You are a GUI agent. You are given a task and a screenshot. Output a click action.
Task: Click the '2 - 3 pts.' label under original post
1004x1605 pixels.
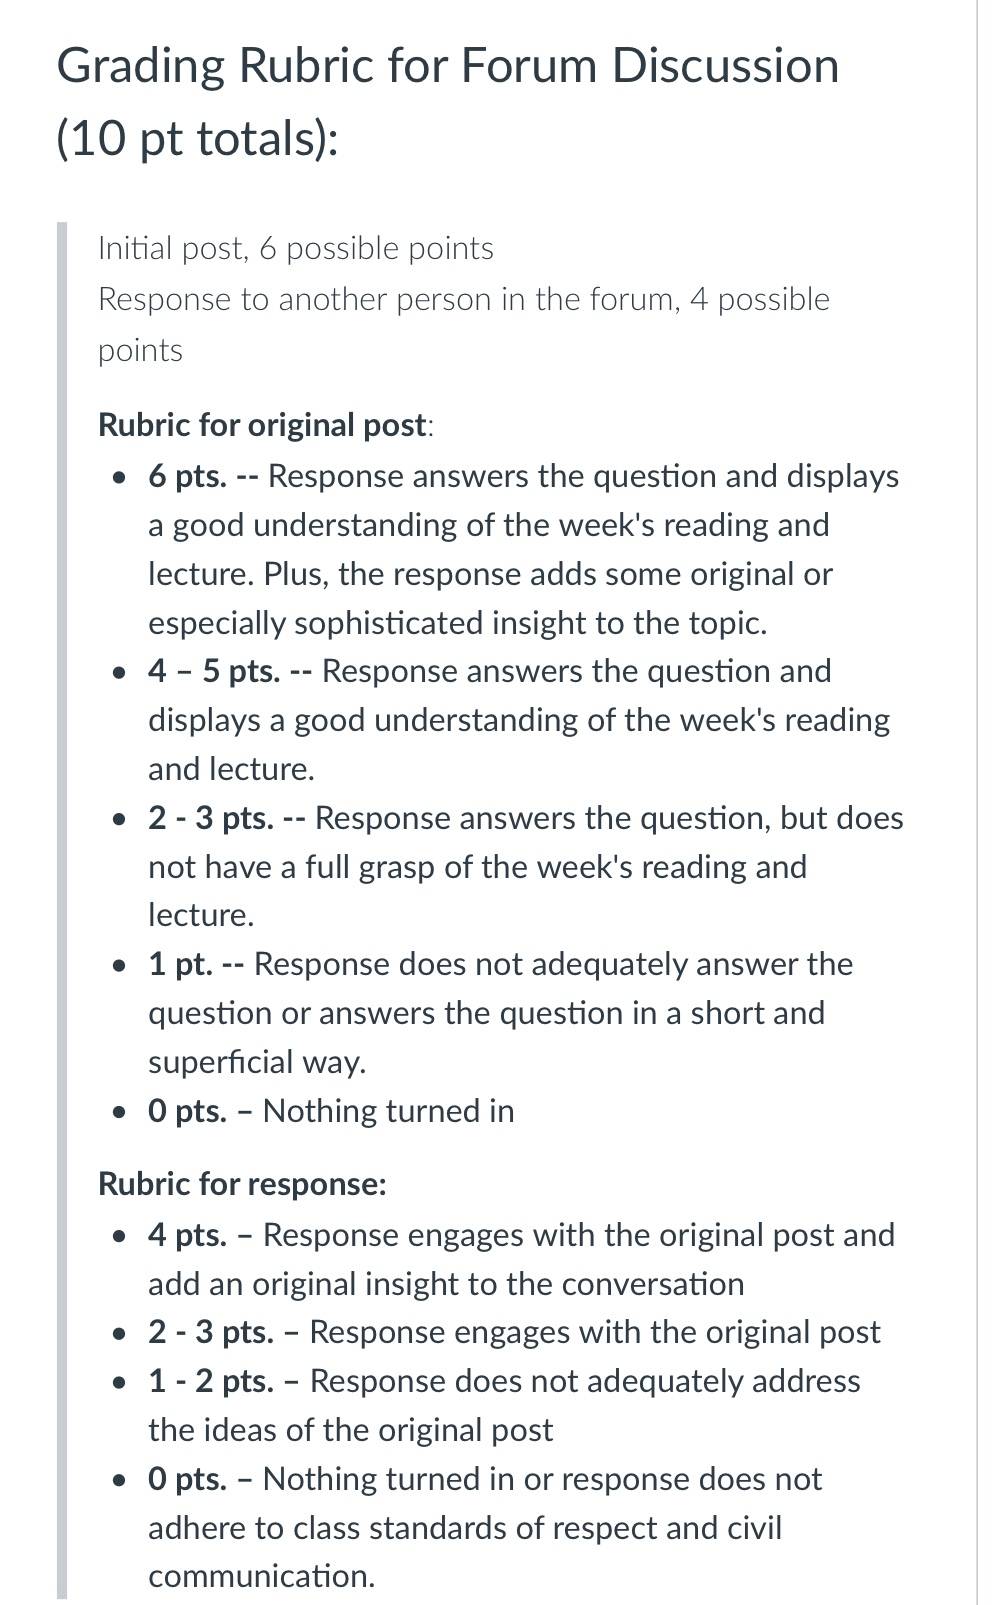211,818
